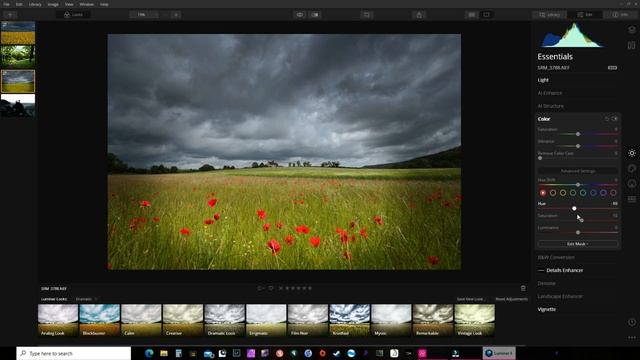This screenshot has height=360, width=640.
Task: Apply the Vintage Look thumbnail
Action: (475, 320)
